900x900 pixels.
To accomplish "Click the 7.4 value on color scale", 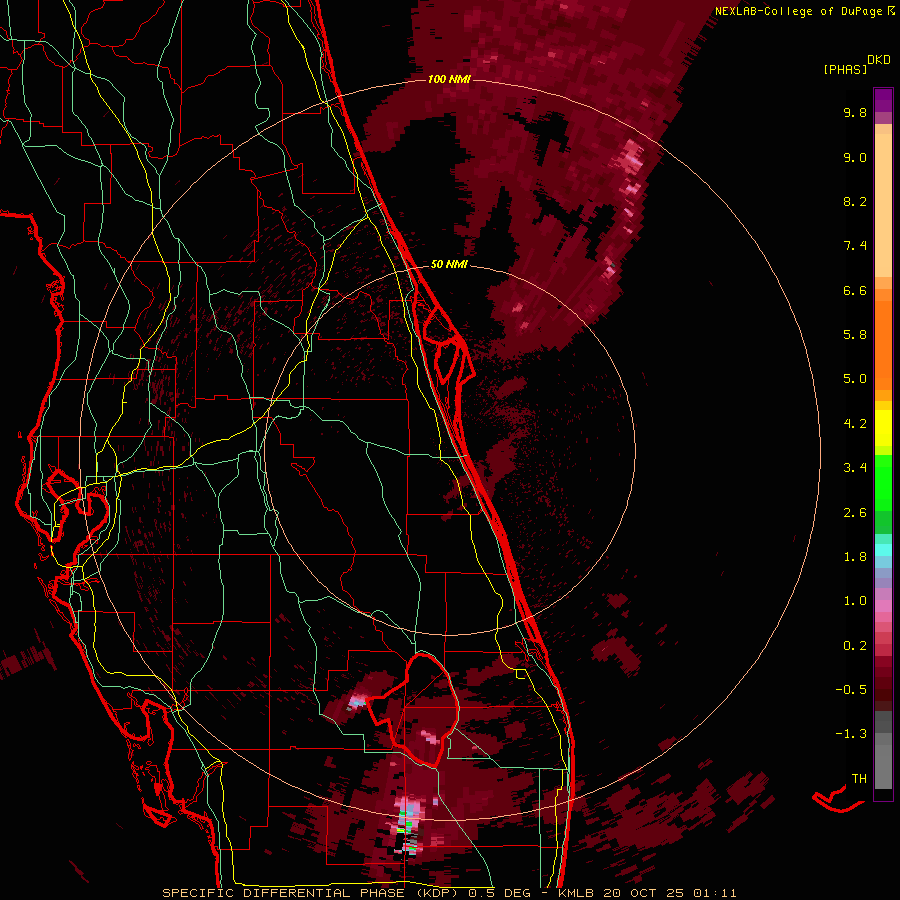I will pos(855,246).
